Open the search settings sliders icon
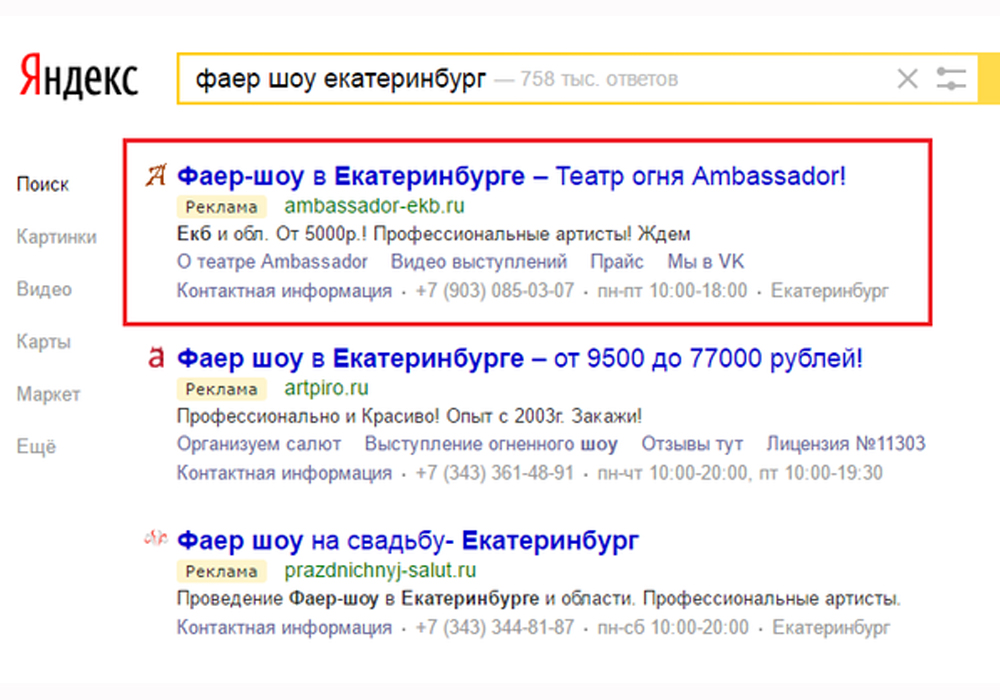 tap(951, 79)
